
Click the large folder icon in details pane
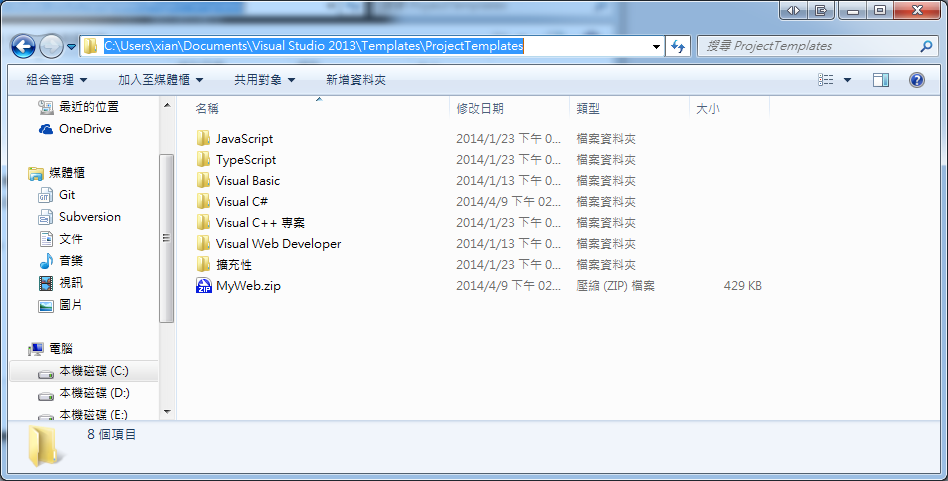pyautogui.click(x=44, y=446)
